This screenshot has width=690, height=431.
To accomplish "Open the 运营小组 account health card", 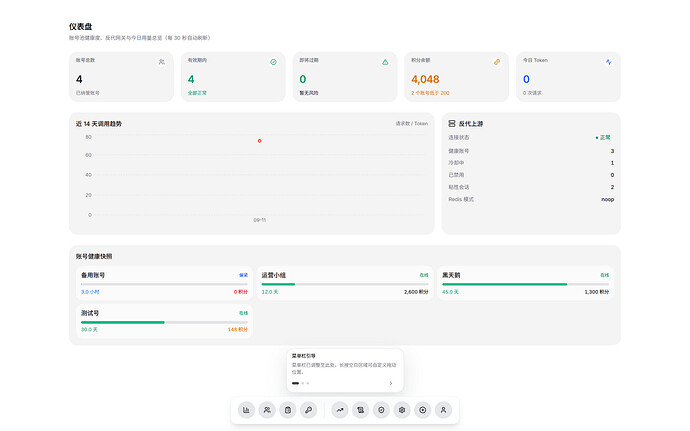I will (x=345, y=283).
